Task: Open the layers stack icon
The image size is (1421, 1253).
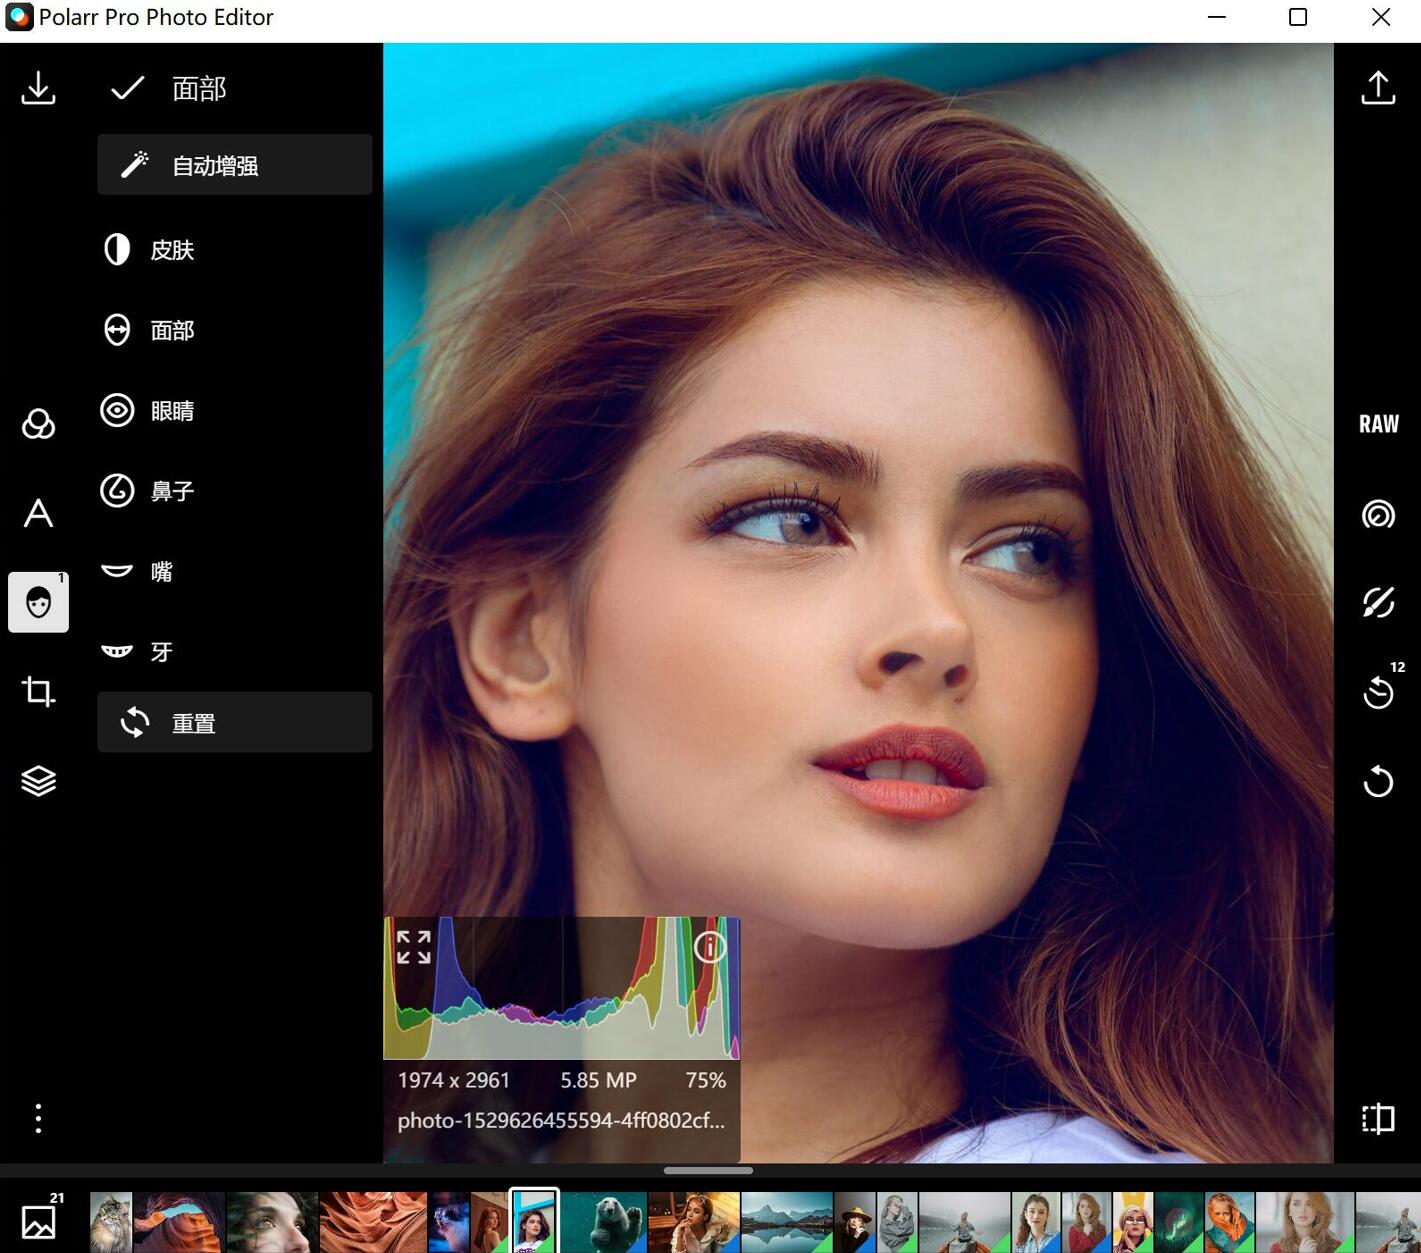Action: [x=38, y=781]
